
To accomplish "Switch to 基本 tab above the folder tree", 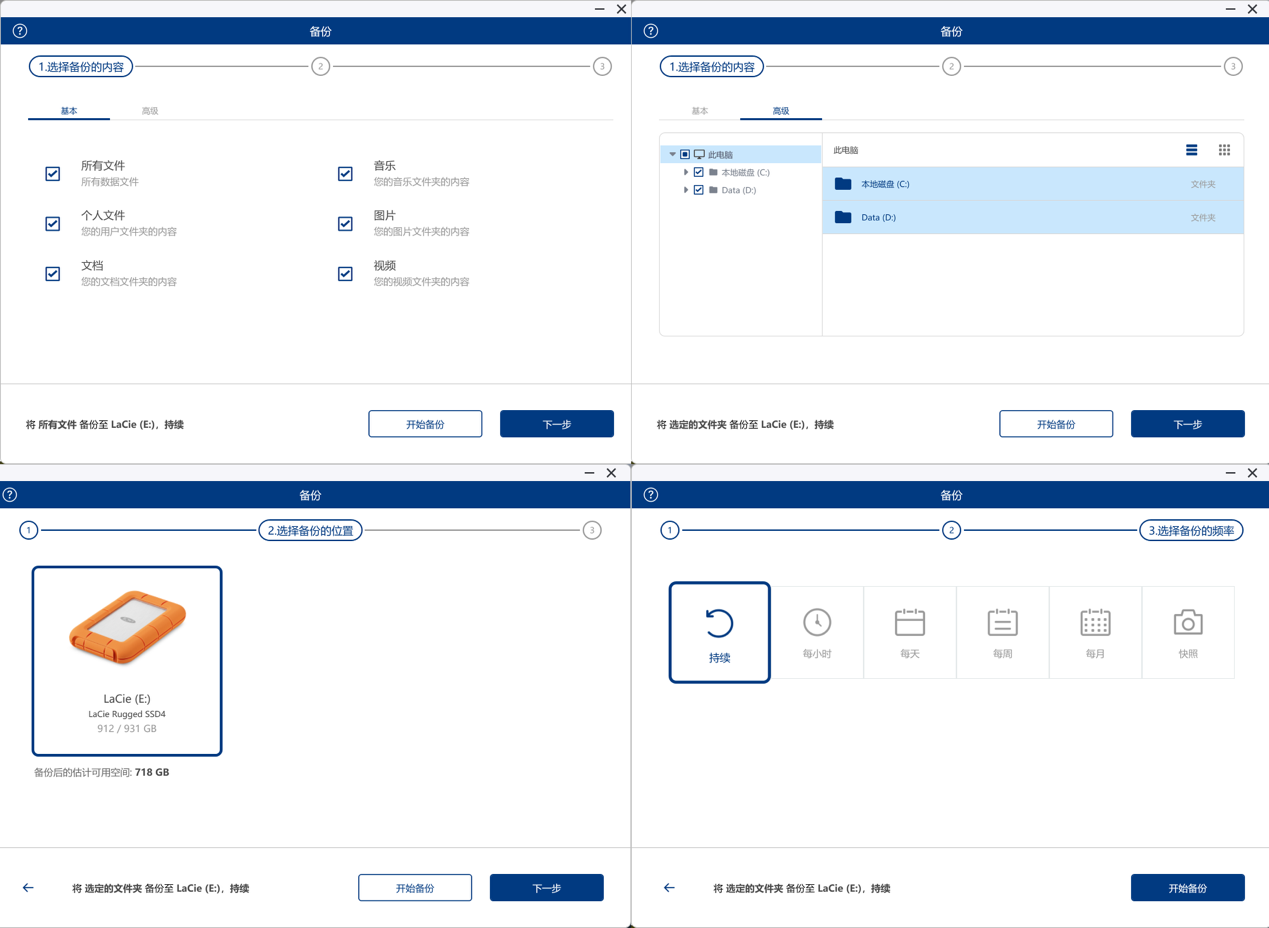I will pyautogui.click(x=700, y=111).
